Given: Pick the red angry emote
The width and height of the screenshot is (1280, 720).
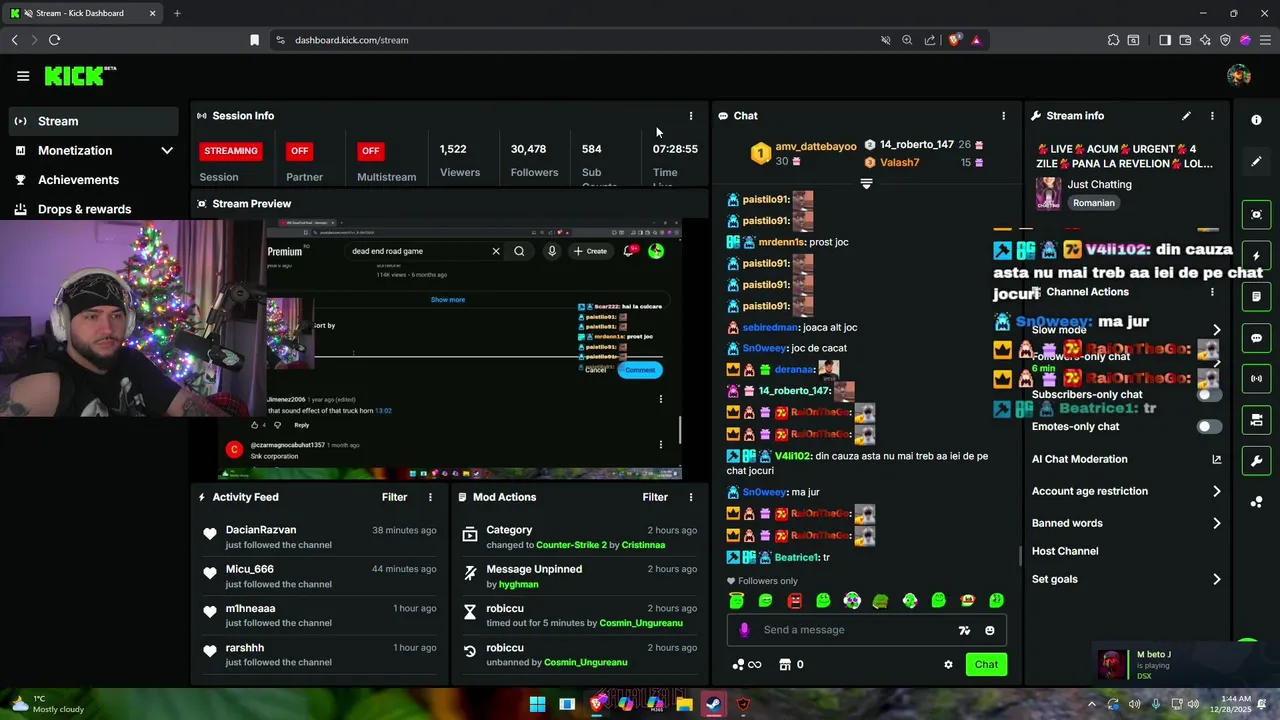Looking at the screenshot, I should click(795, 601).
